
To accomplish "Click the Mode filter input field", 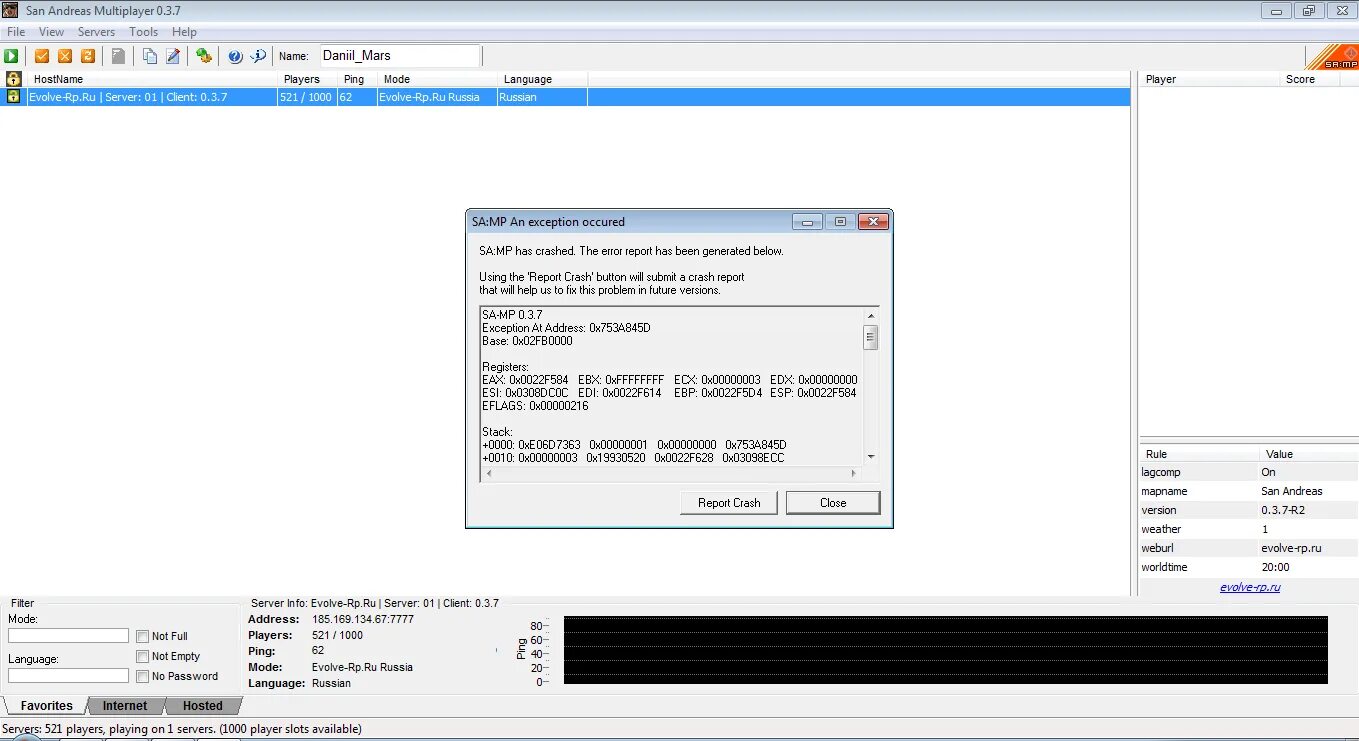I will (x=68, y=636).
